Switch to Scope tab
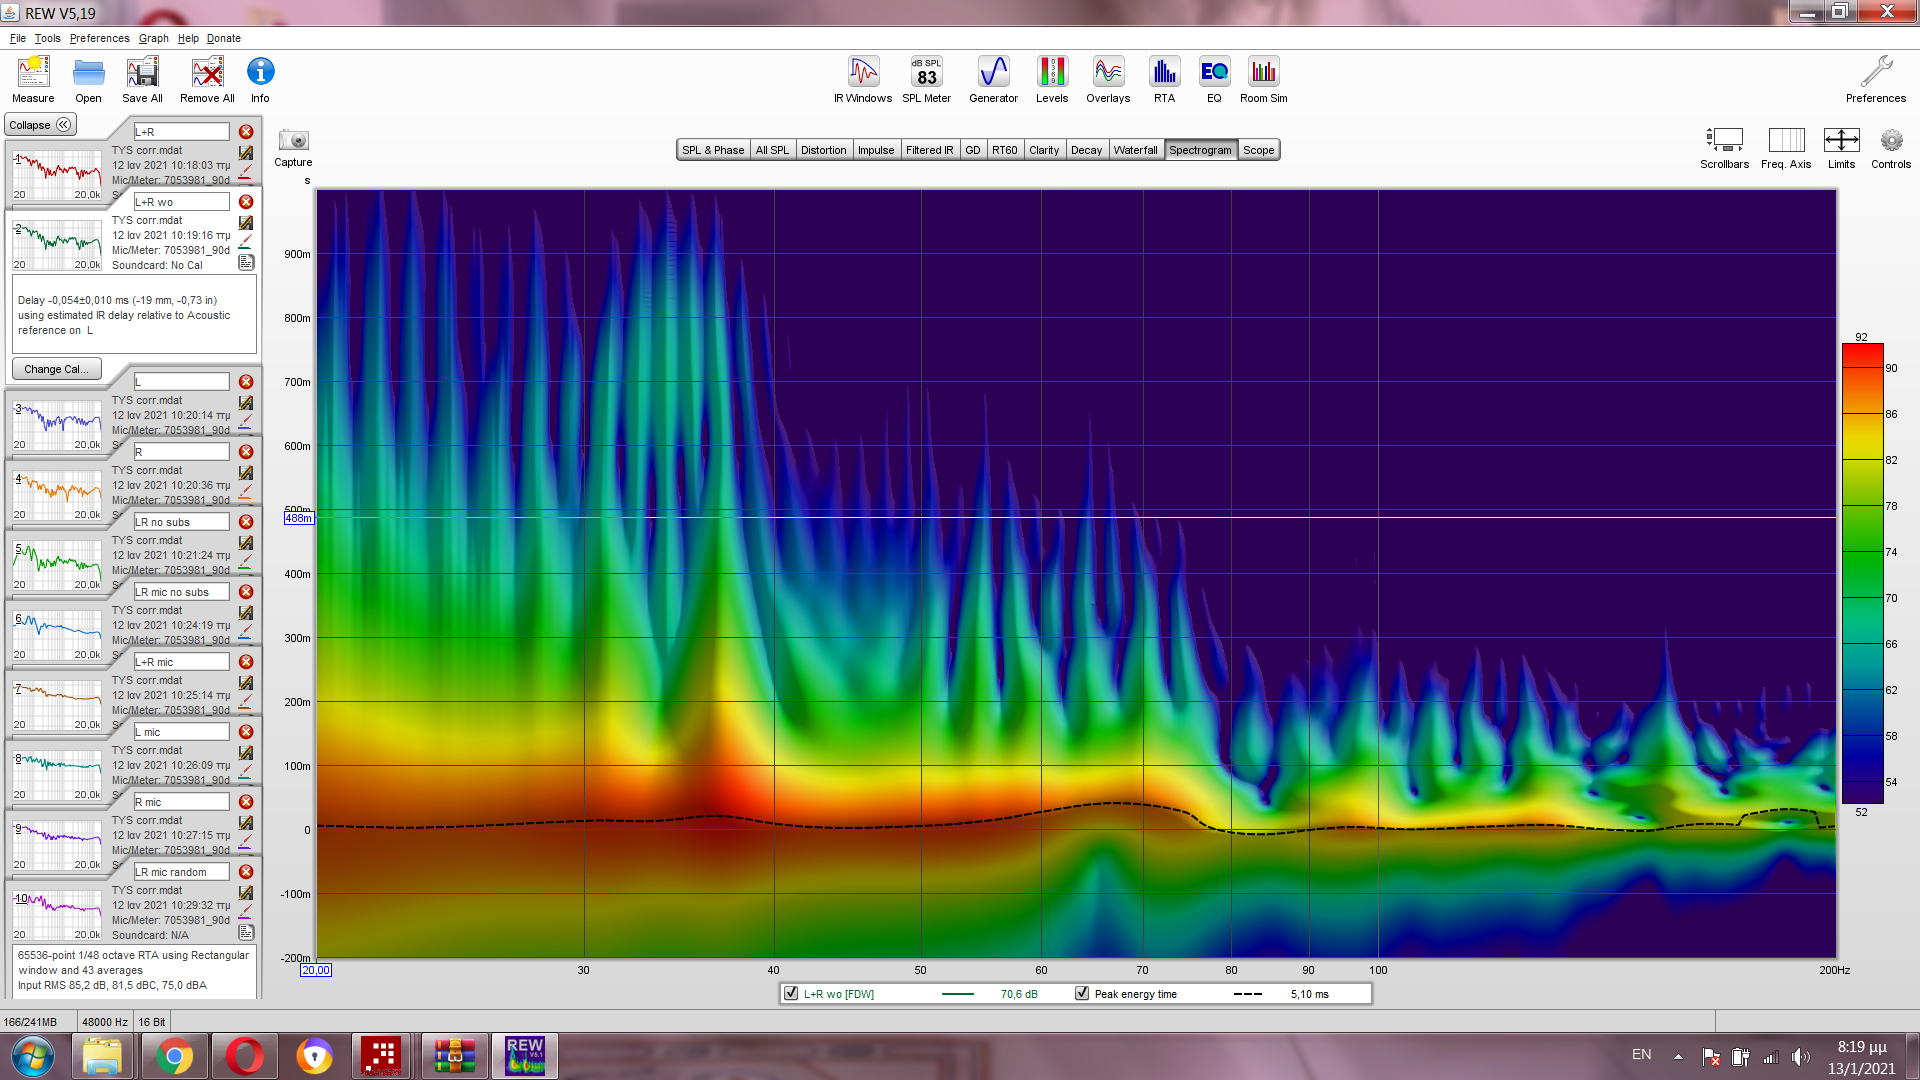The height and width of the screenshot is (1080, 1920). tap(1258, 150)
